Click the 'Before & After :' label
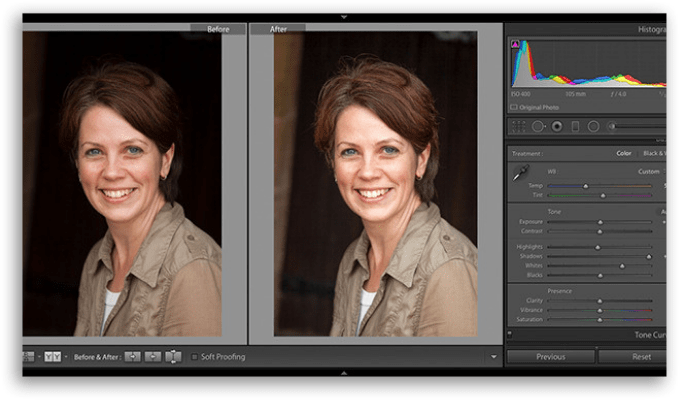The width and height of the screenshot is (700, 400). 96,357
